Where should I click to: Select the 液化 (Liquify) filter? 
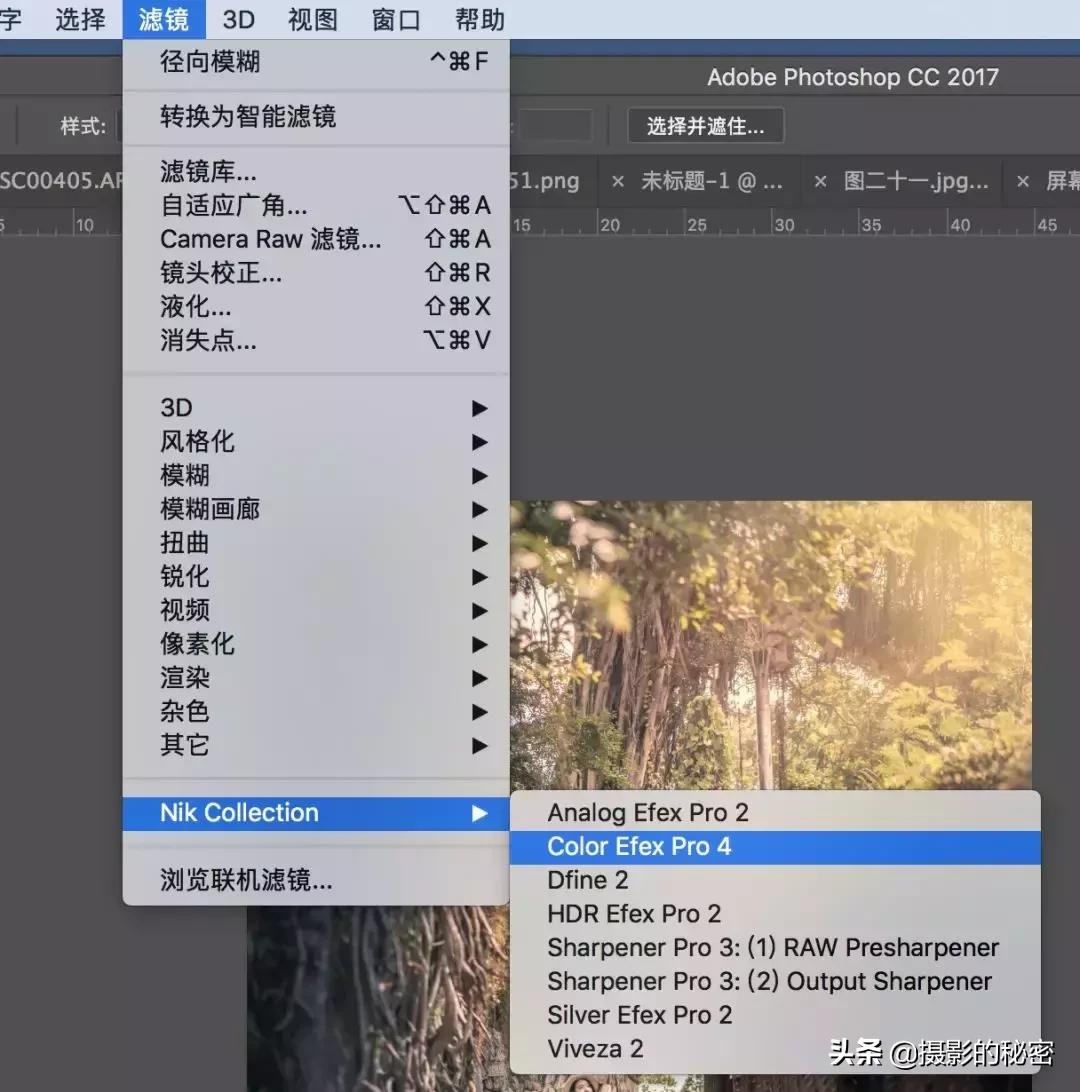[x=195, y=307]
